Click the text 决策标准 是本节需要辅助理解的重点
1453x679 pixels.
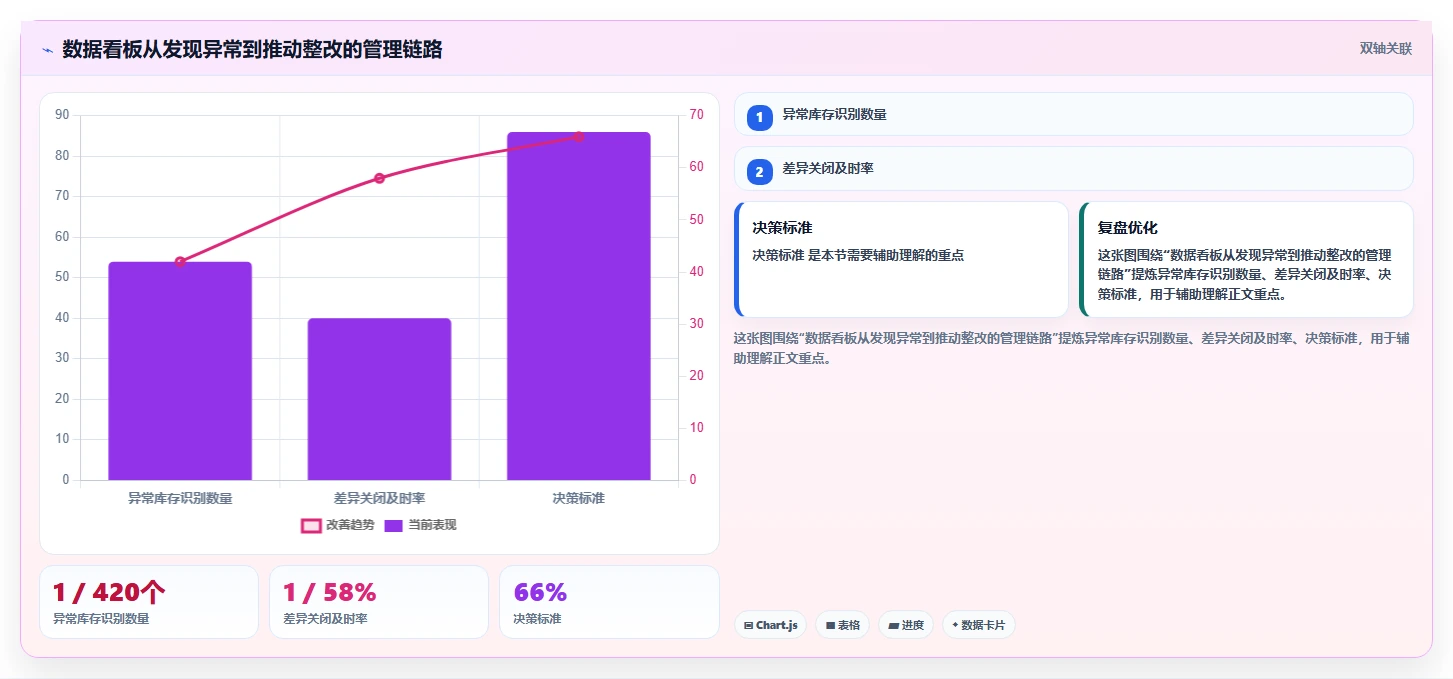pos(858,255)
